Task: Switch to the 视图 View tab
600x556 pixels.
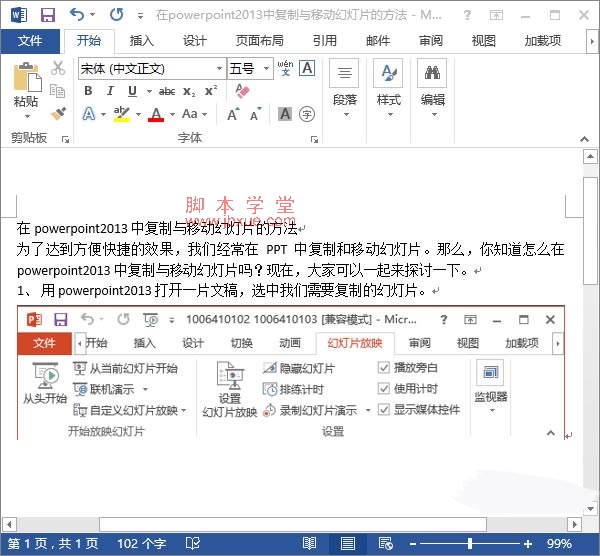Action: (x=483, y=41)
